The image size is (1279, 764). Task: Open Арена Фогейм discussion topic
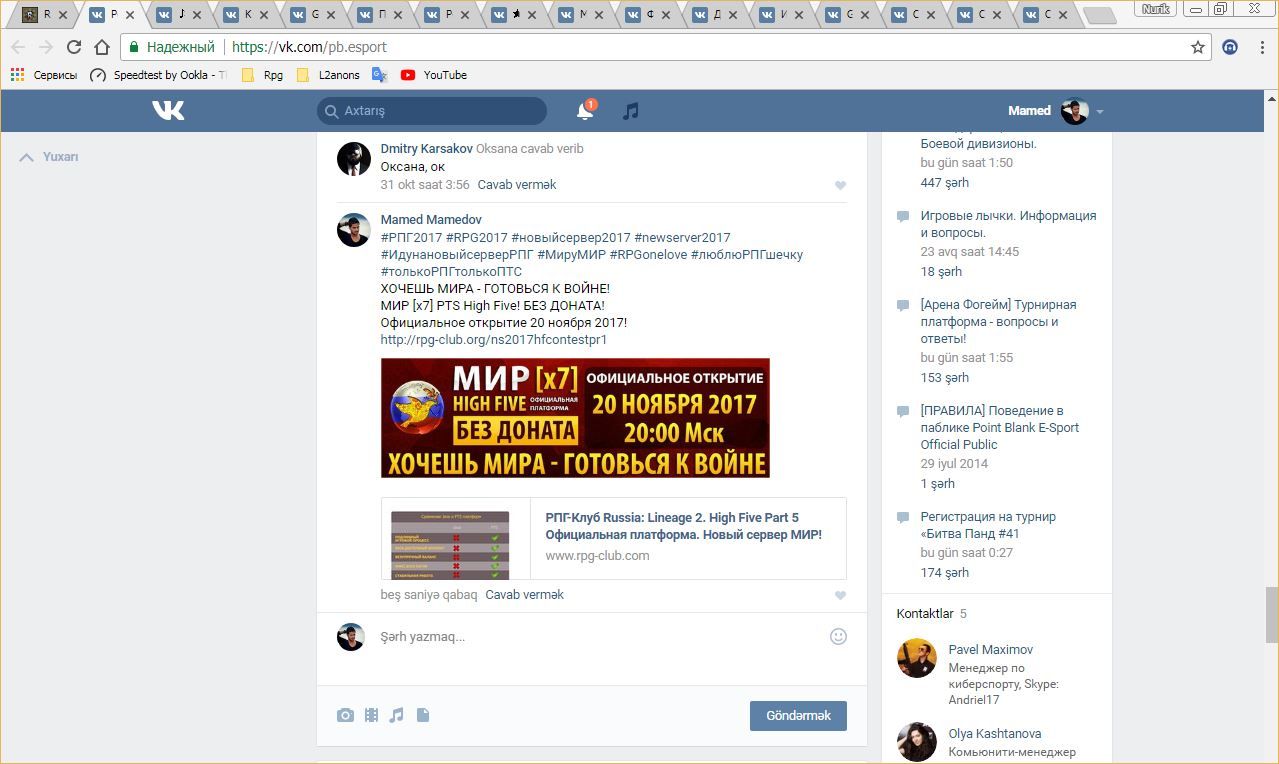(x=998, y=322)
